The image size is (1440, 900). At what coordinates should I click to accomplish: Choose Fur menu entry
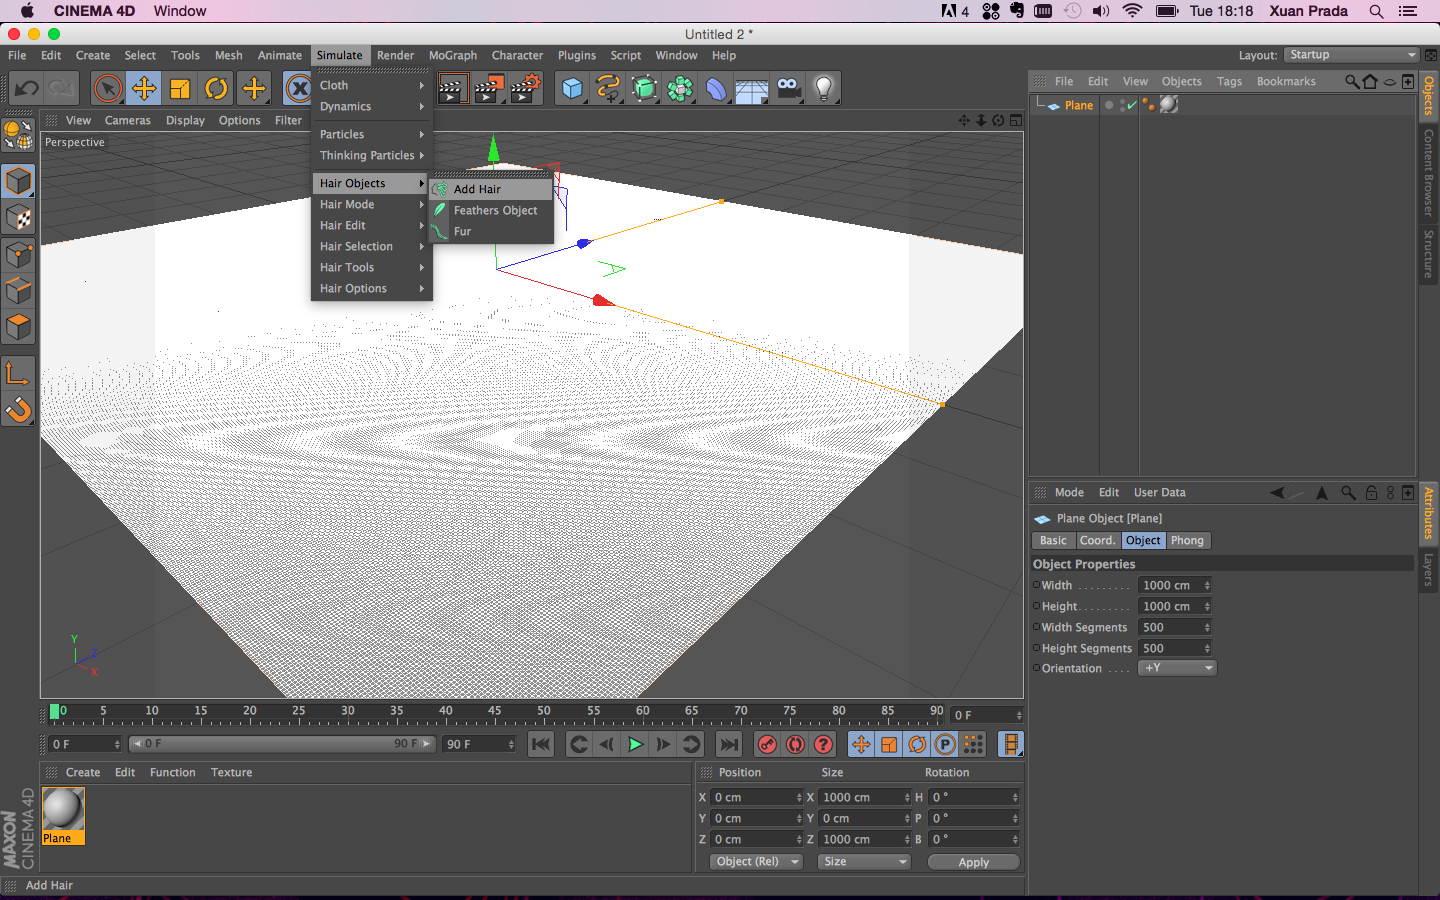coord(491,231)
